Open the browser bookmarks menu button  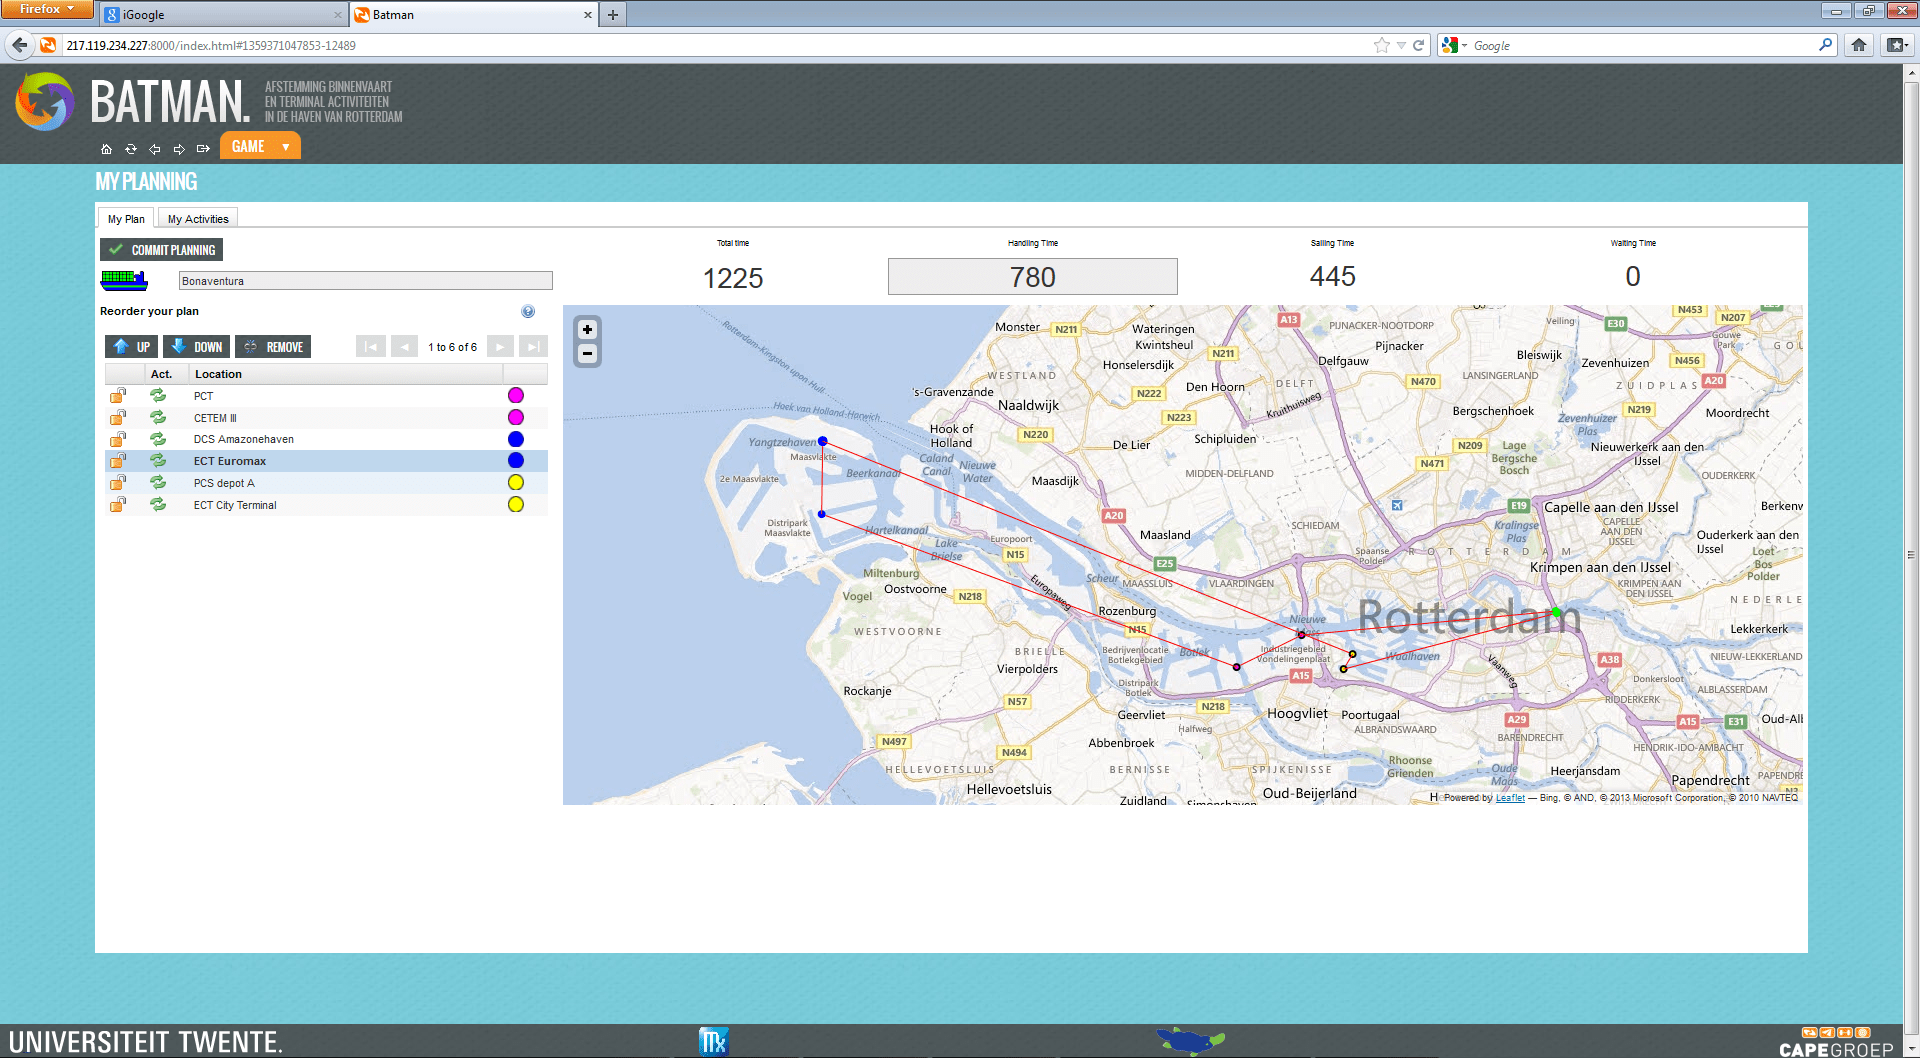coord(1896,45)
